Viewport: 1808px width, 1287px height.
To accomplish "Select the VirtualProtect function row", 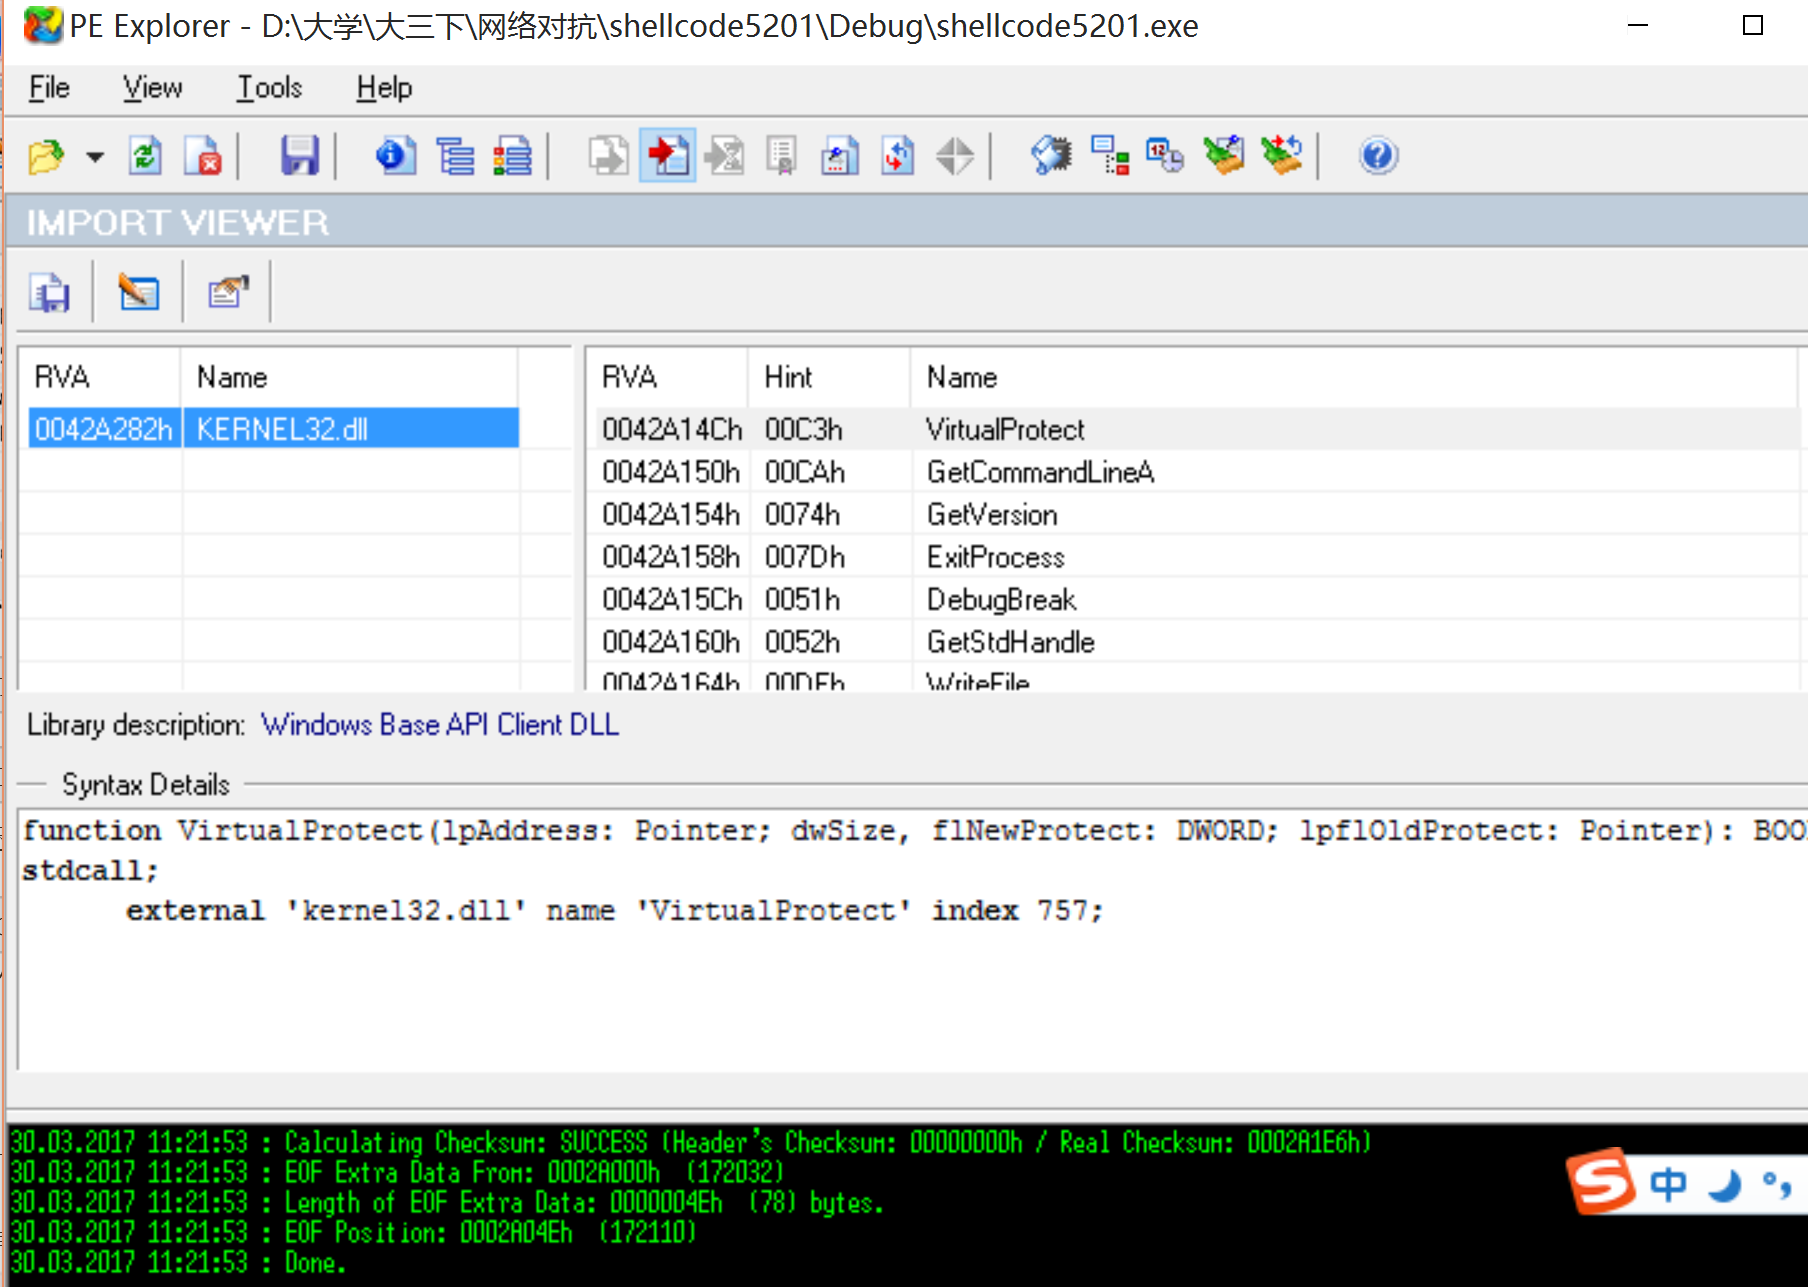I will 1198,429.
